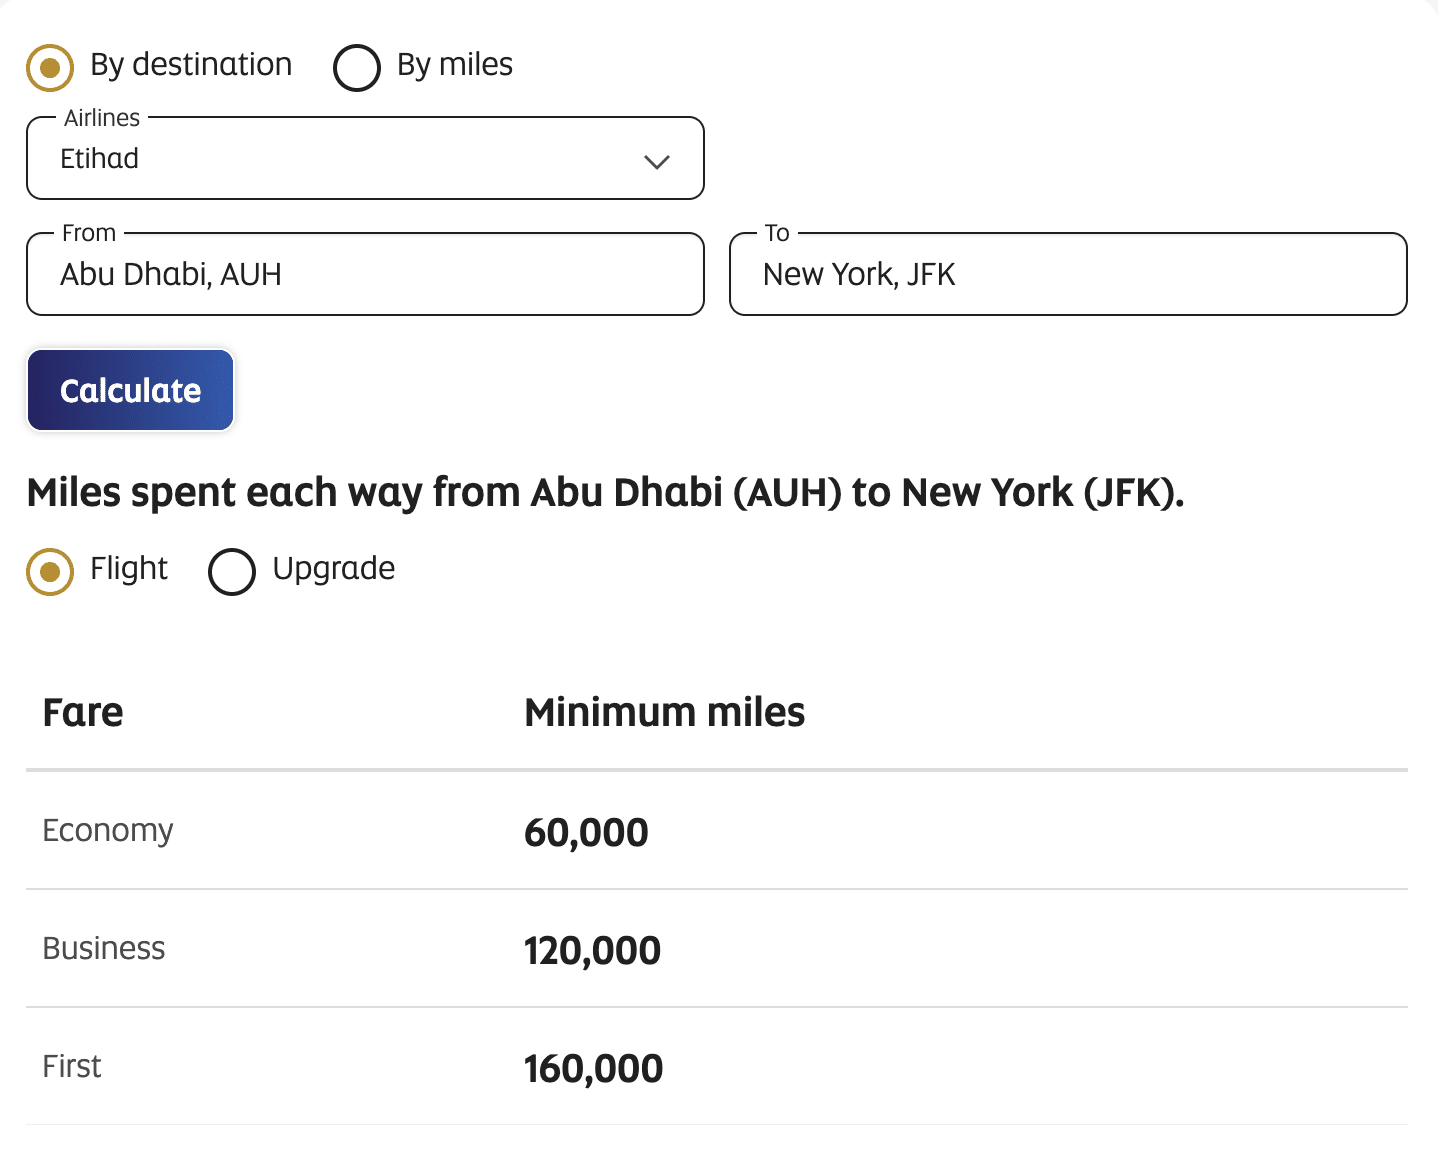The image size is (1438, 1174).
Task: Click the chevron arrow in Airlines field
Action: [x=657, y=162]
